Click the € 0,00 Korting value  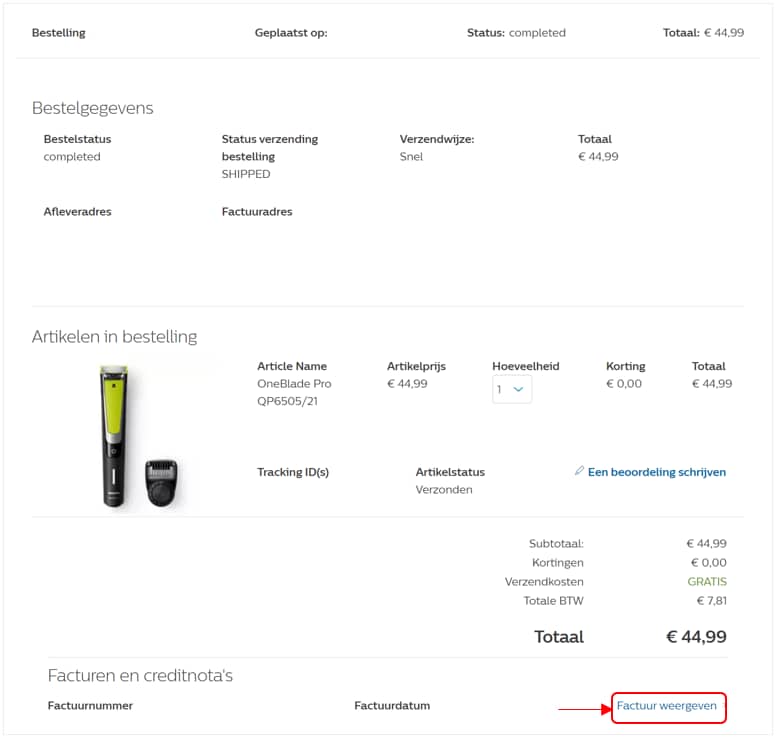624,384
